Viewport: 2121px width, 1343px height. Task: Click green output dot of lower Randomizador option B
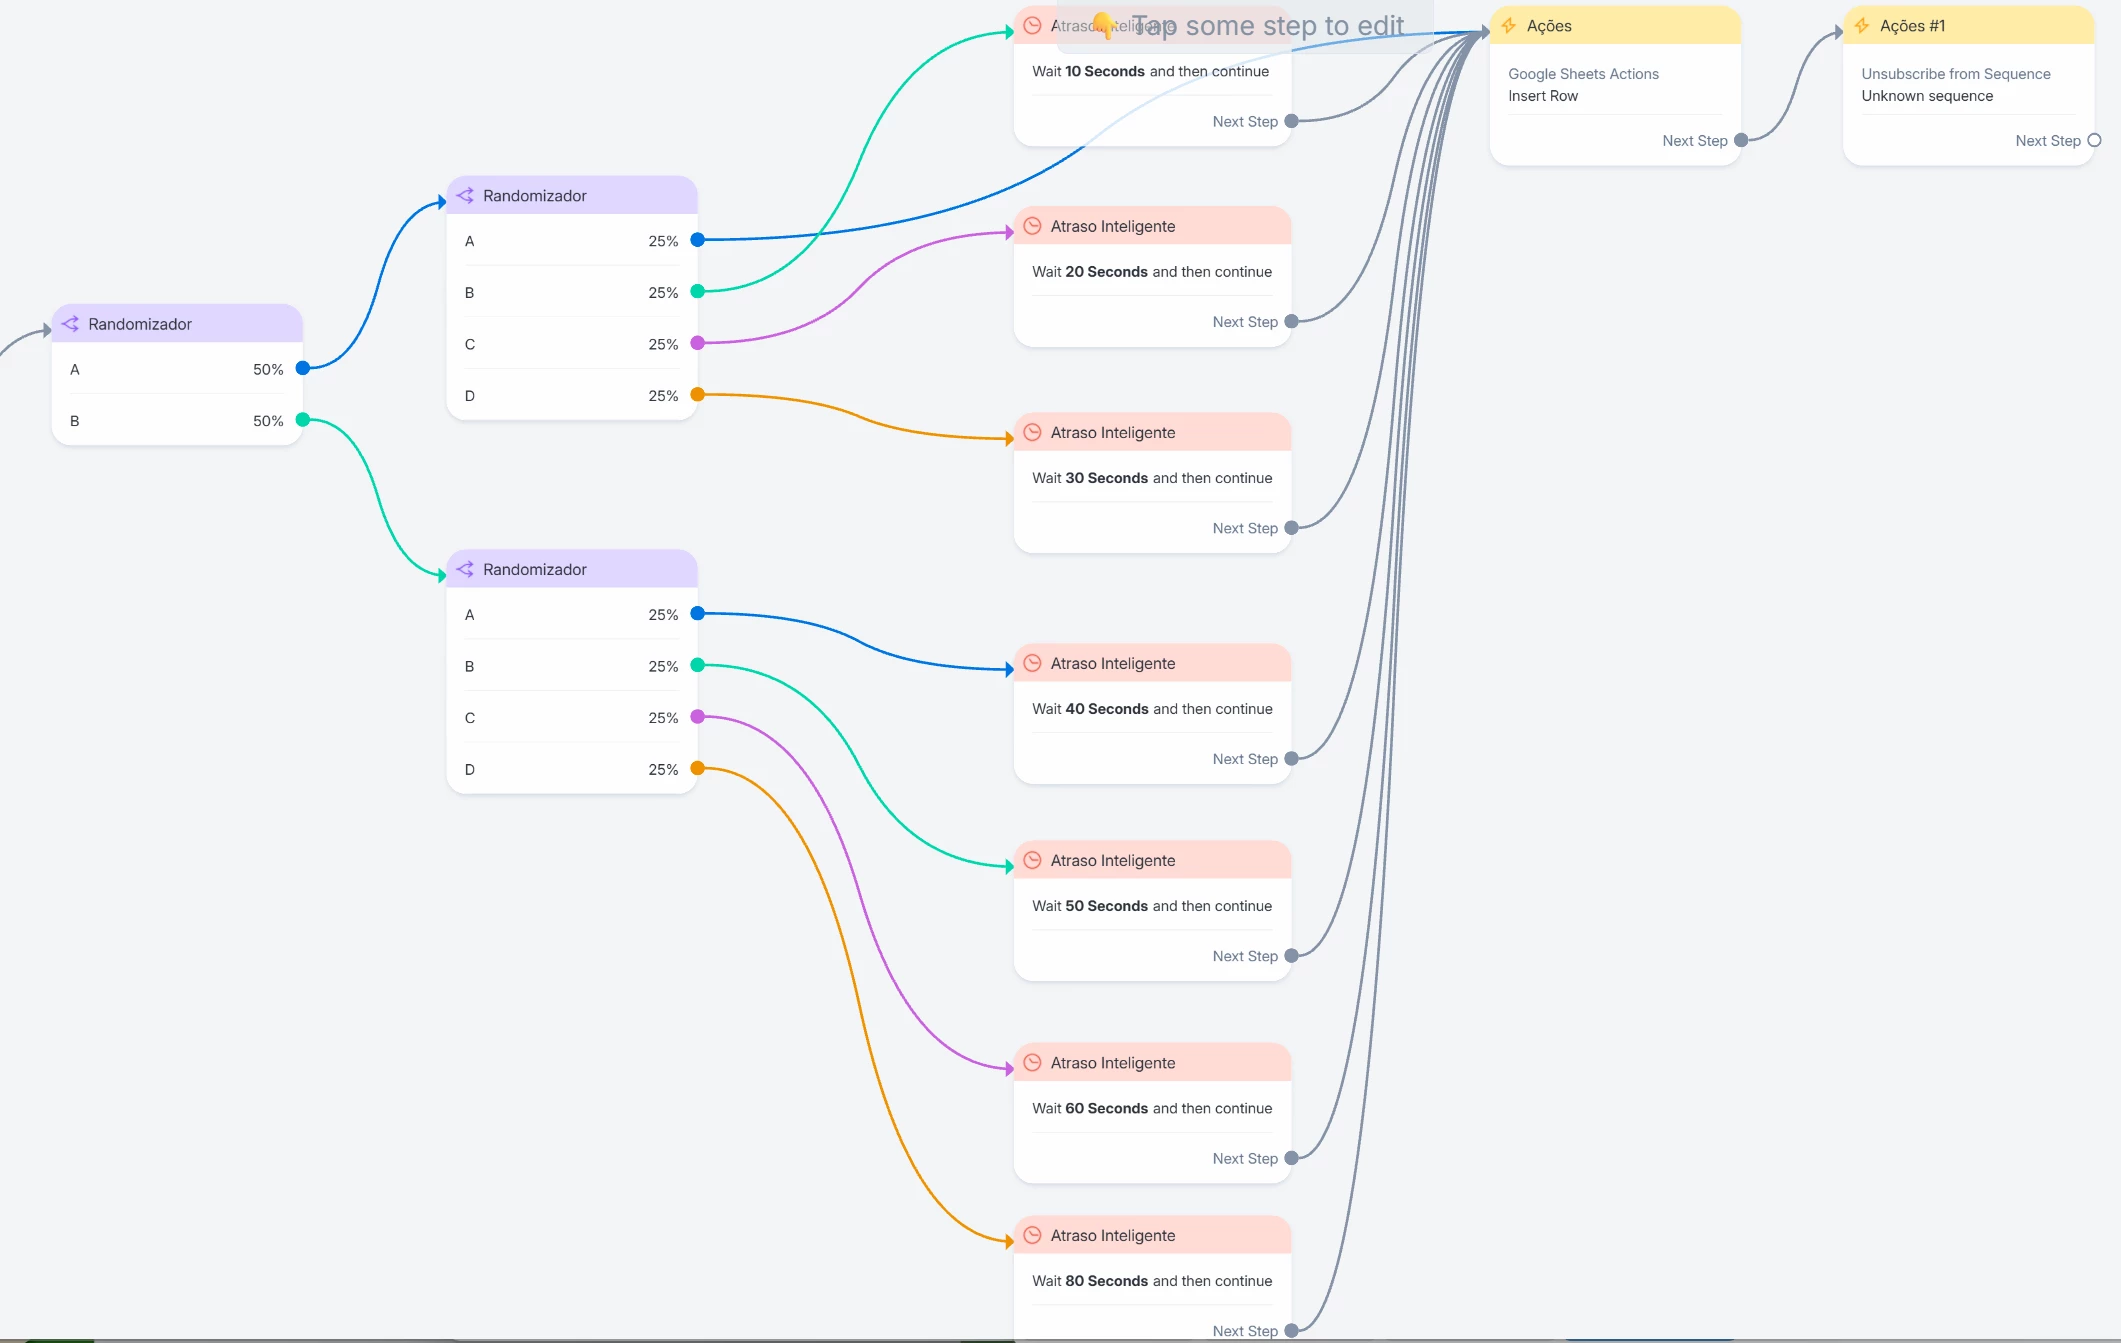coord(698,665)
